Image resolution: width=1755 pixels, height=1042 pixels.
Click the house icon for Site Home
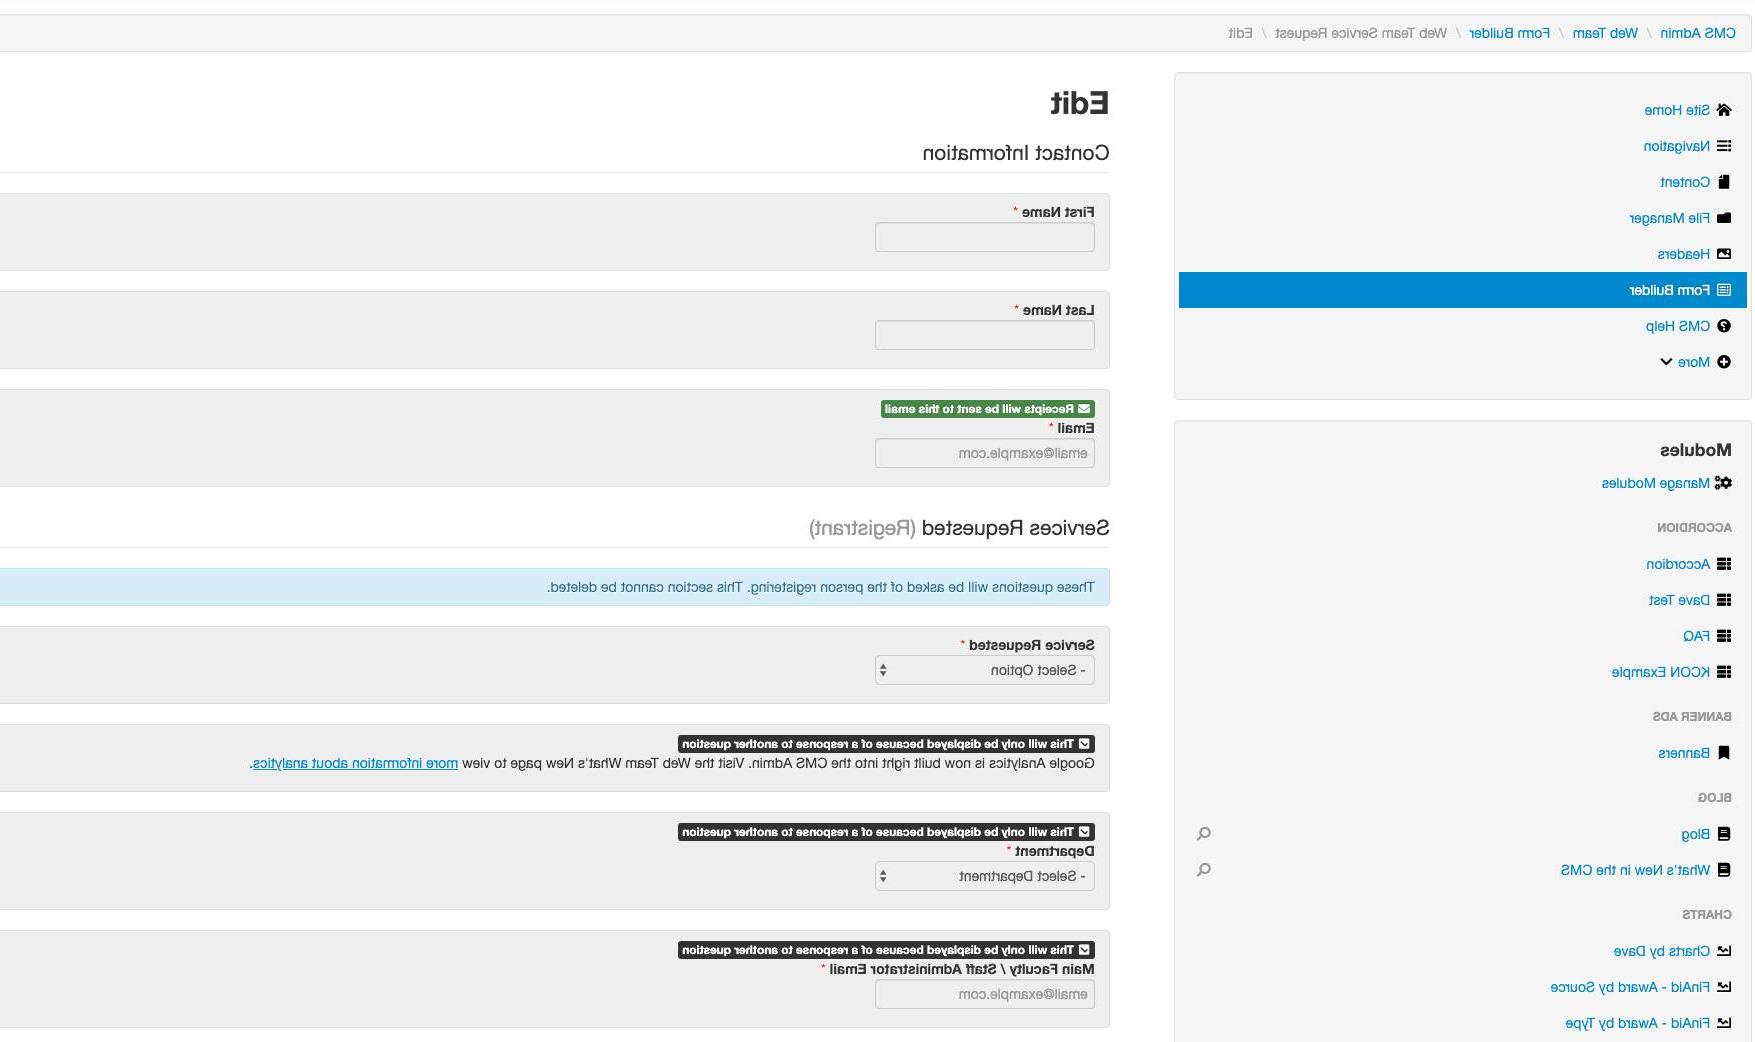[x=1724, y=110]
